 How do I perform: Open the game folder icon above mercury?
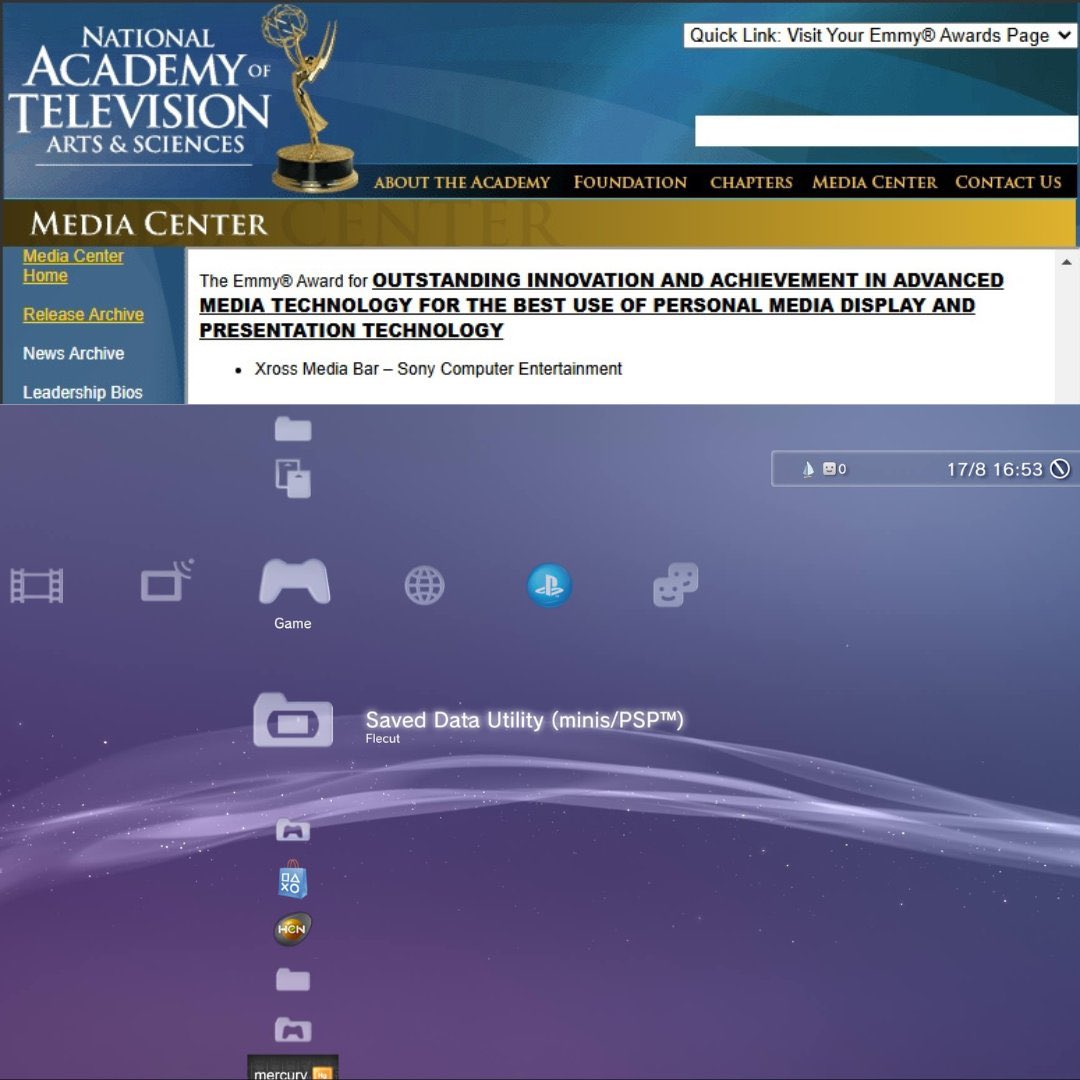pyautogui.click(x=293, y=1029)
